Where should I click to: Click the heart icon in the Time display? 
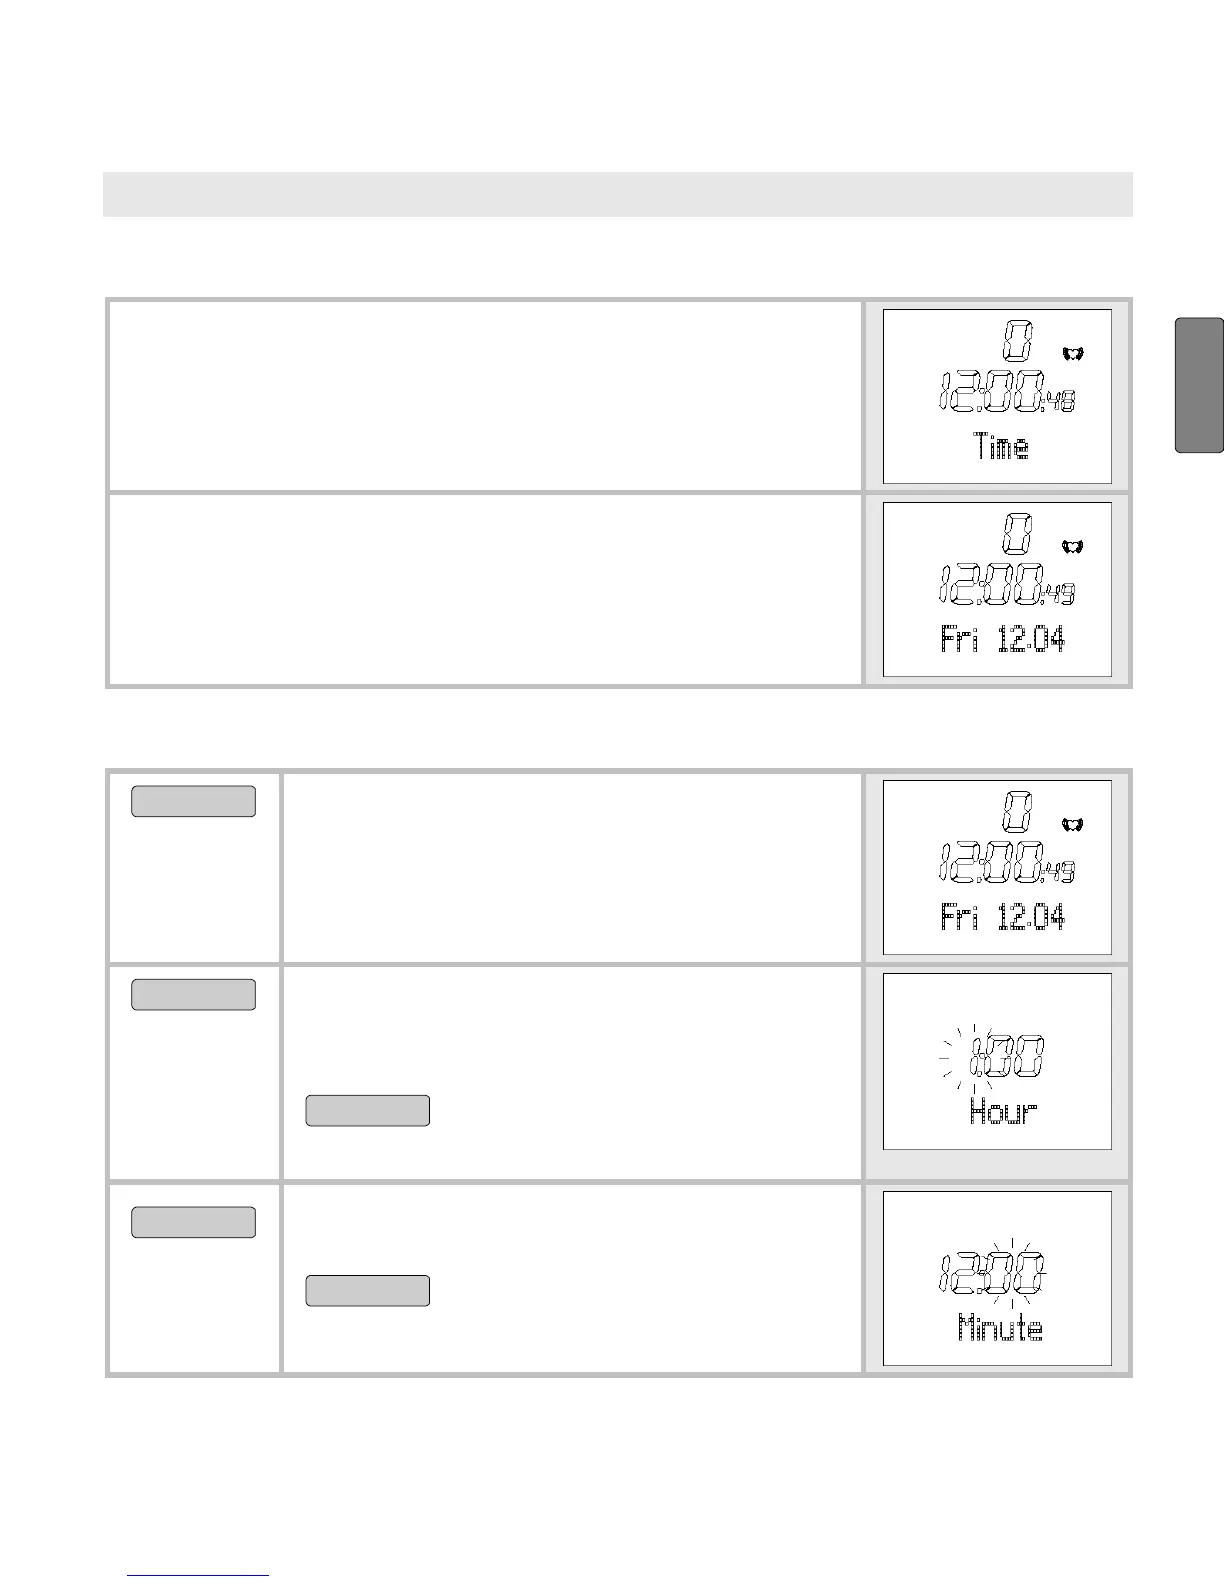pyautogui.click(x=1073, y=353)
